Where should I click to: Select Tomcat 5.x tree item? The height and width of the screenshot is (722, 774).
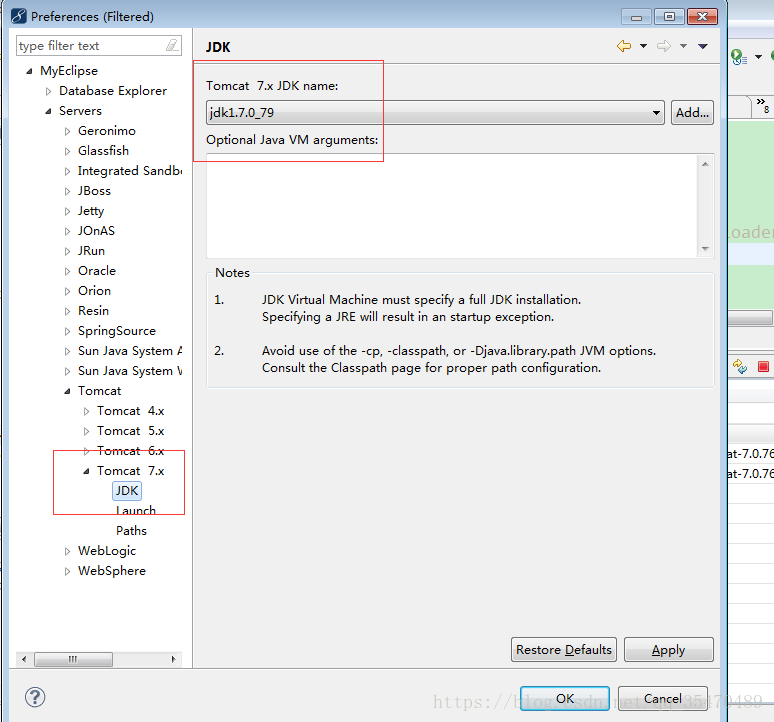[130, 431]
